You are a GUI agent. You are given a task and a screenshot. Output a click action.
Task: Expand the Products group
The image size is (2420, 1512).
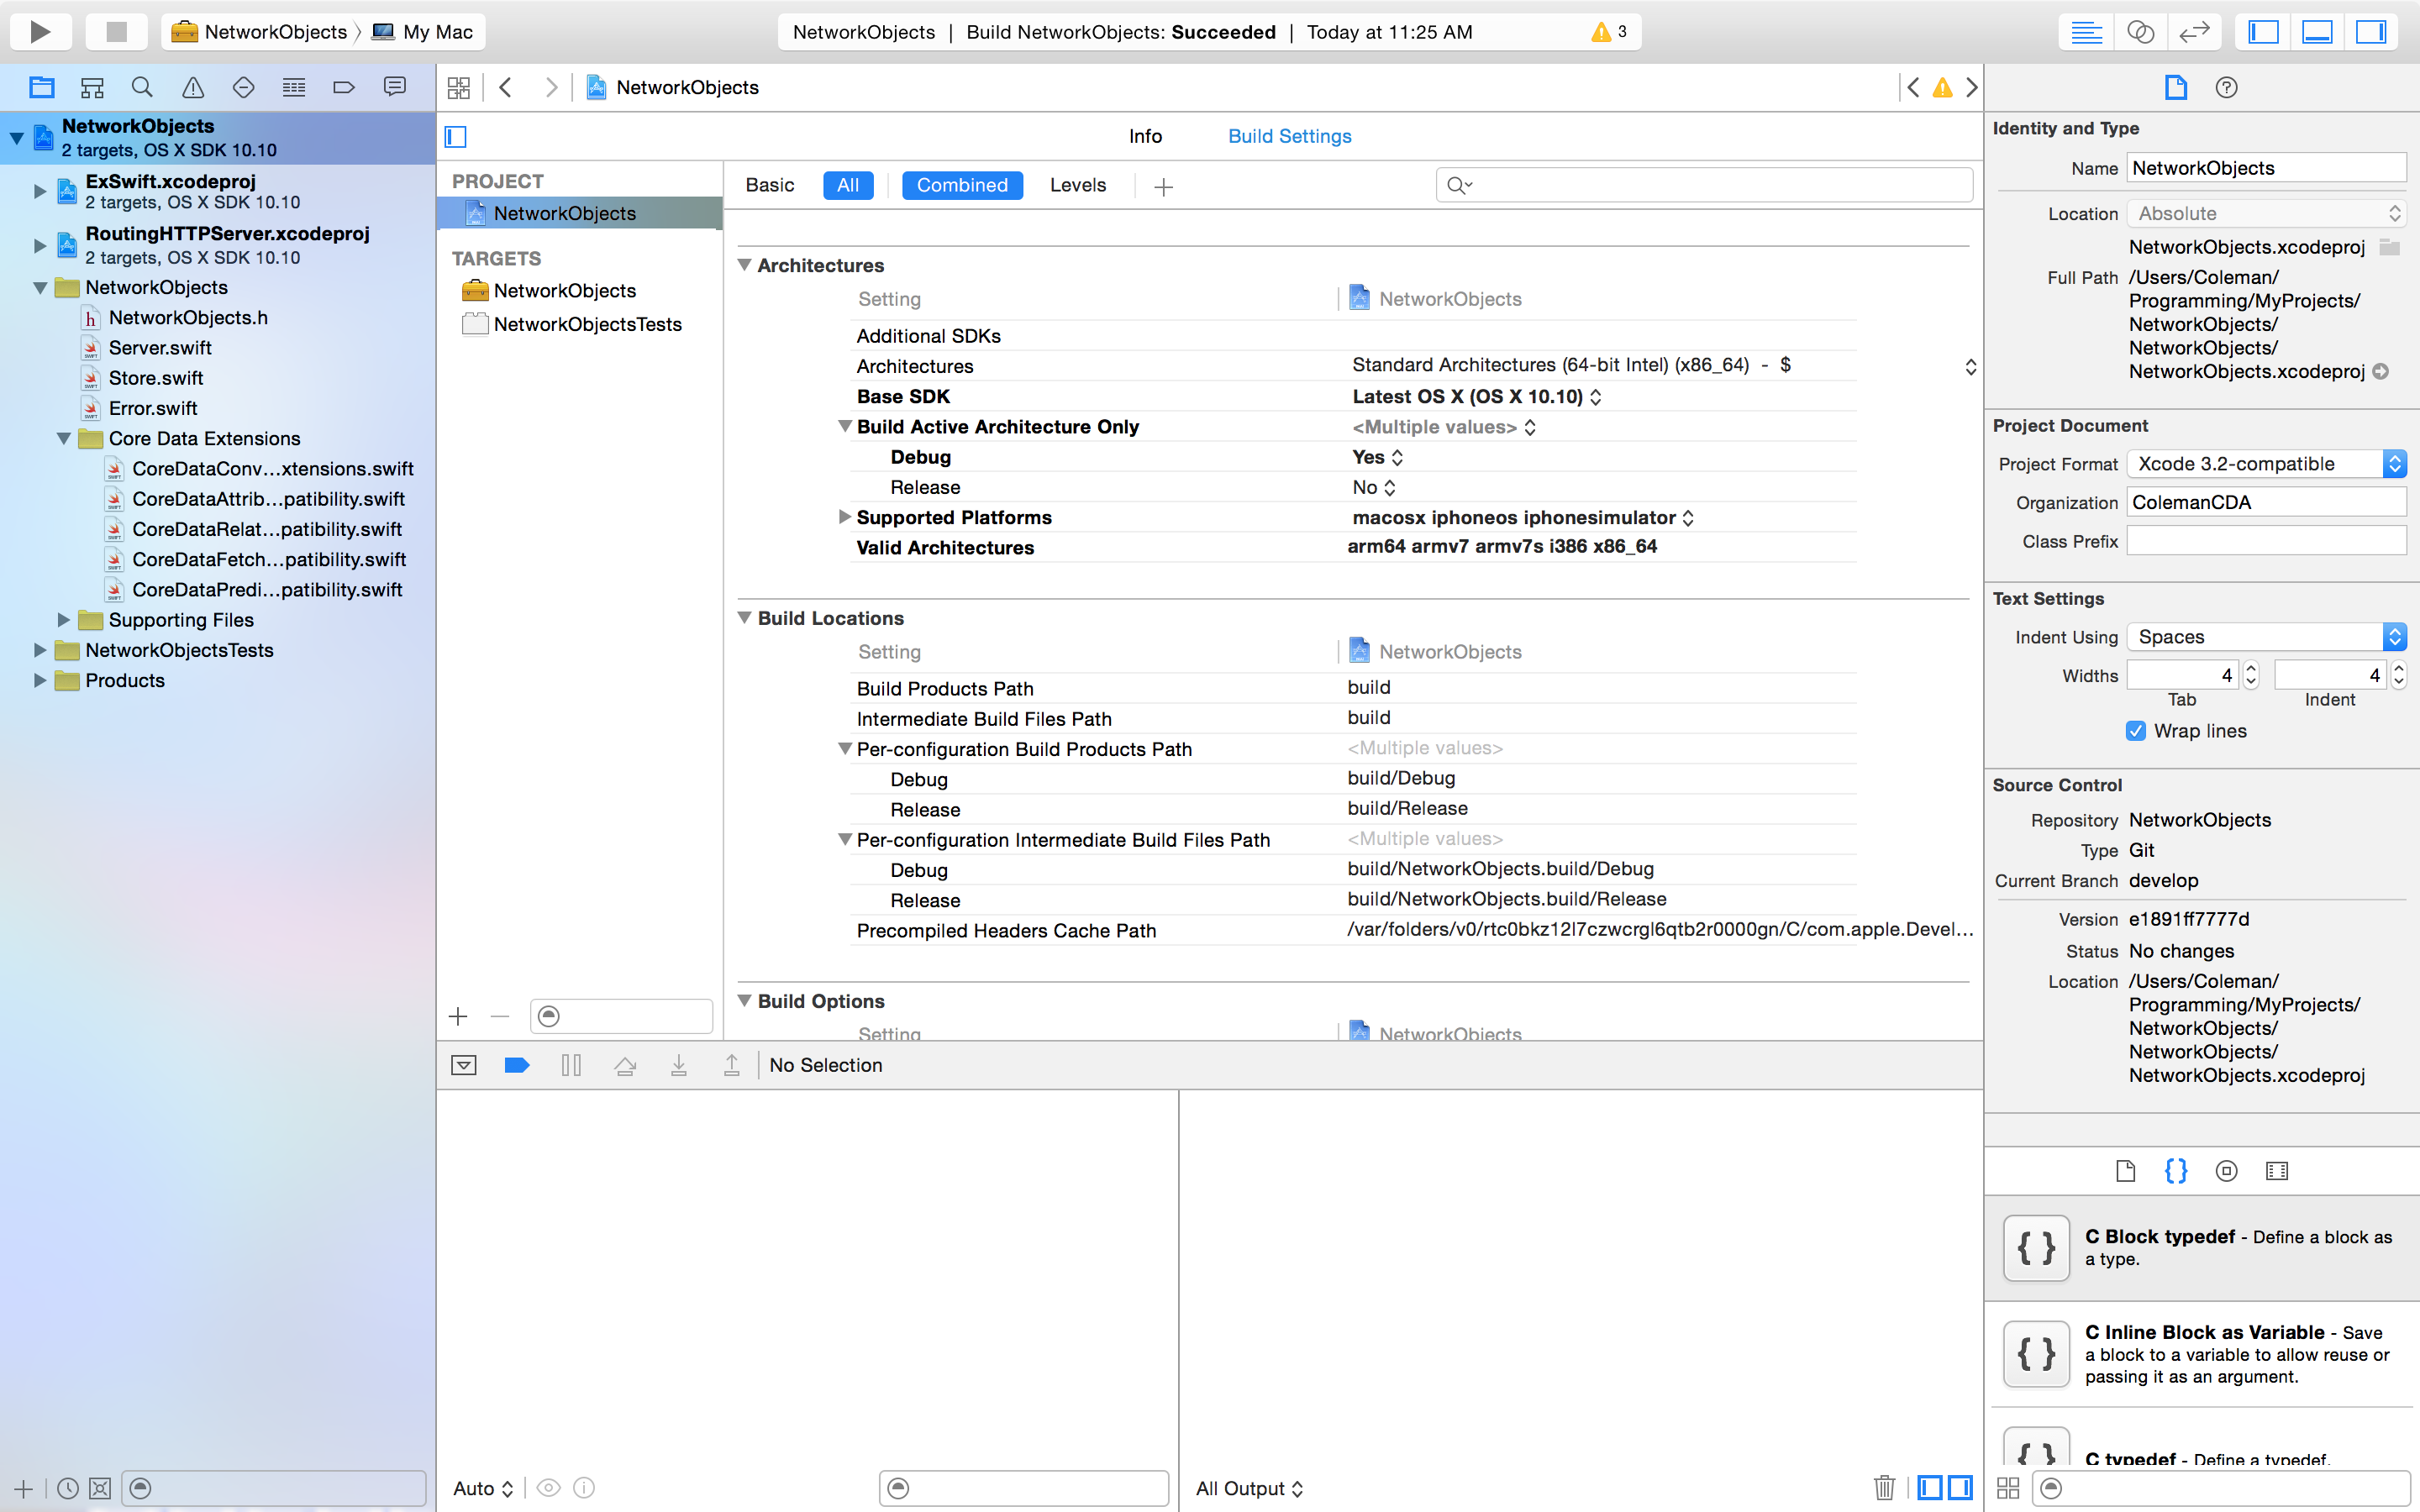[x=39, y=680]
